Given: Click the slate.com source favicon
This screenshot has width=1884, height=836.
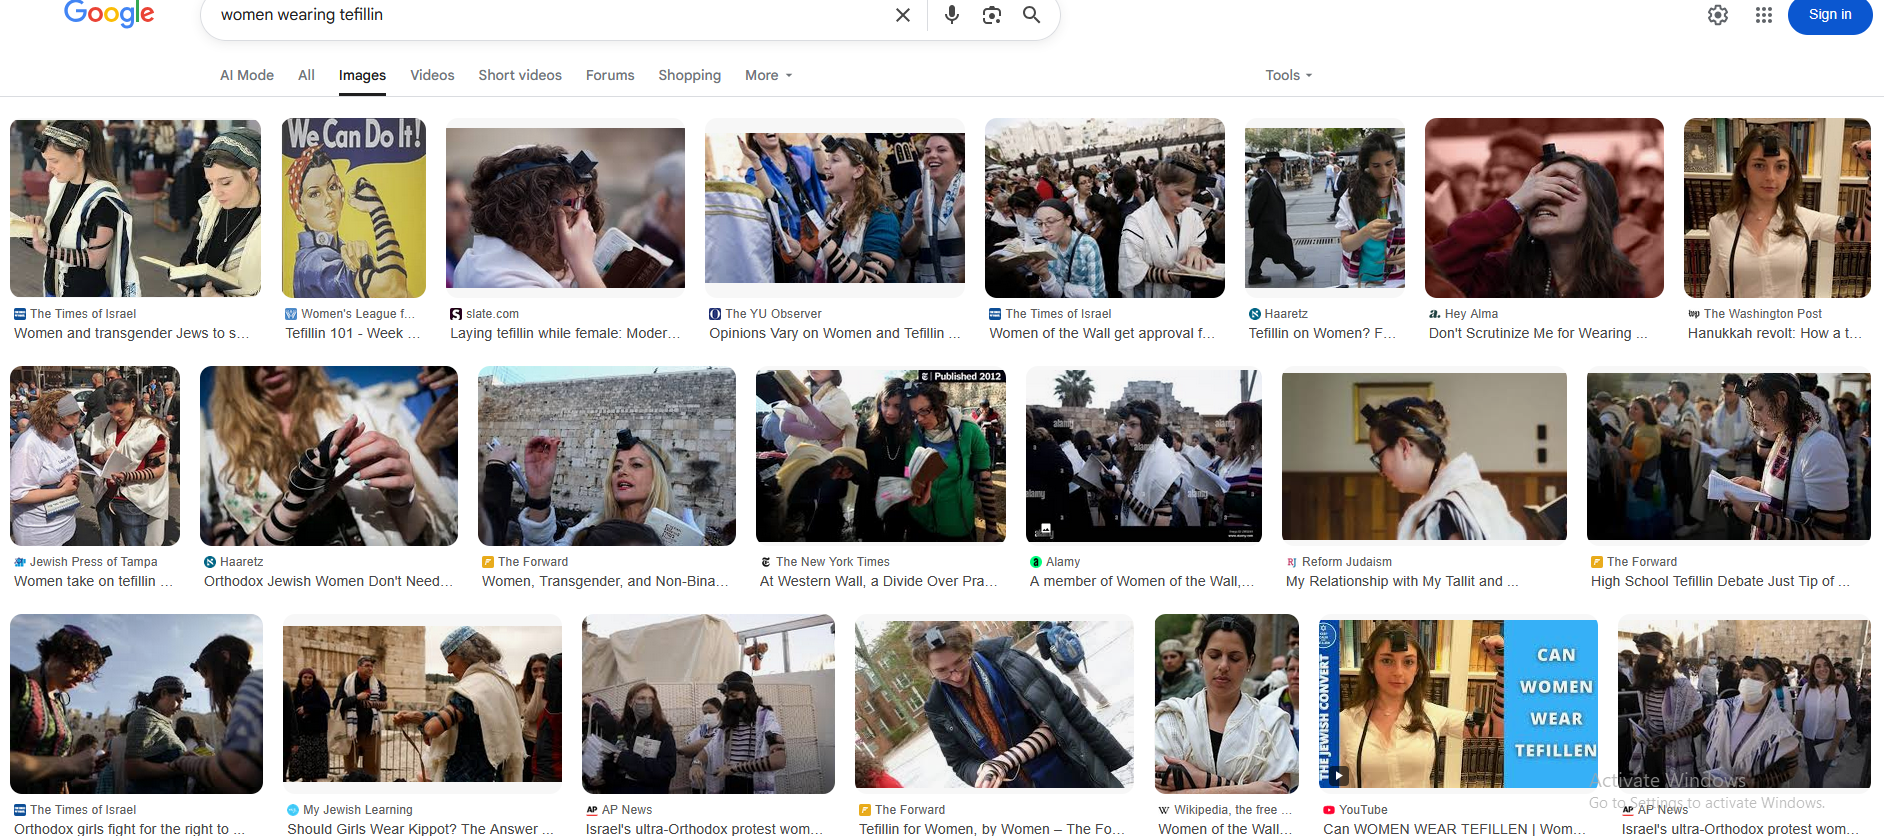Looking at the screenshot, I should click(456, 314).
